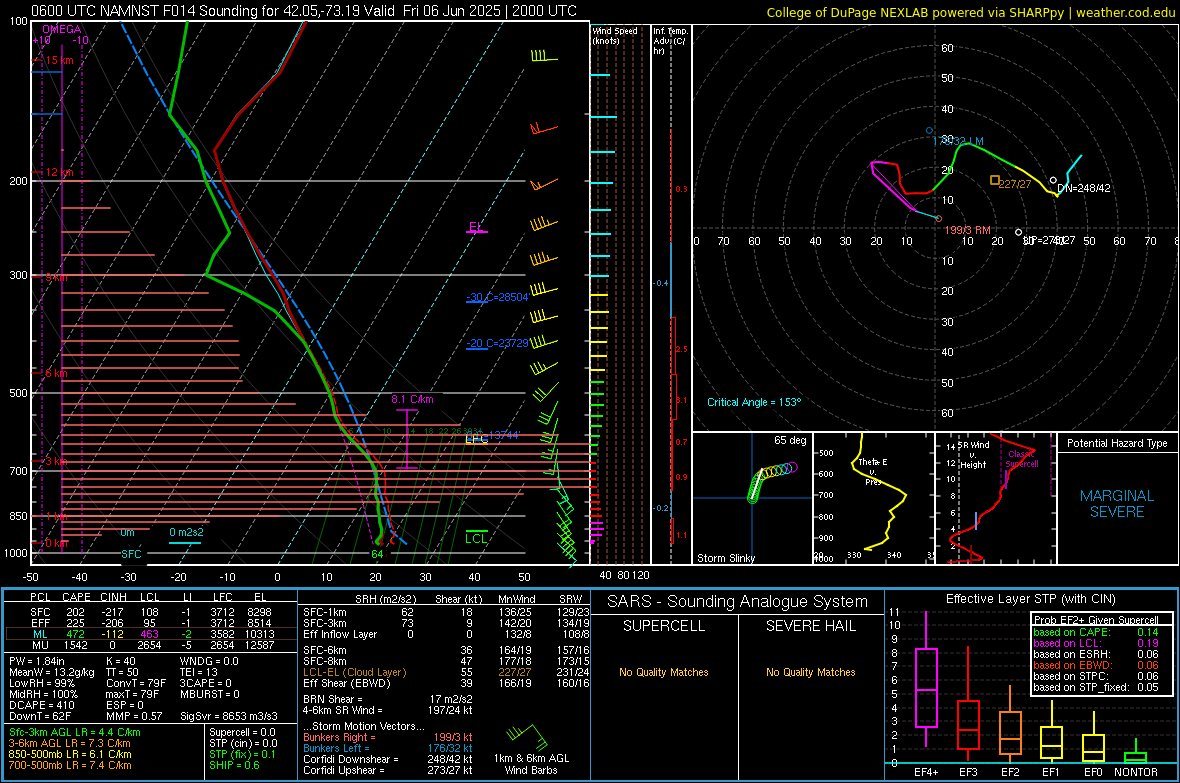
Task: Click the 700-500mb LR = 7.4 C/km line
Action: click(x=70, y=766)
